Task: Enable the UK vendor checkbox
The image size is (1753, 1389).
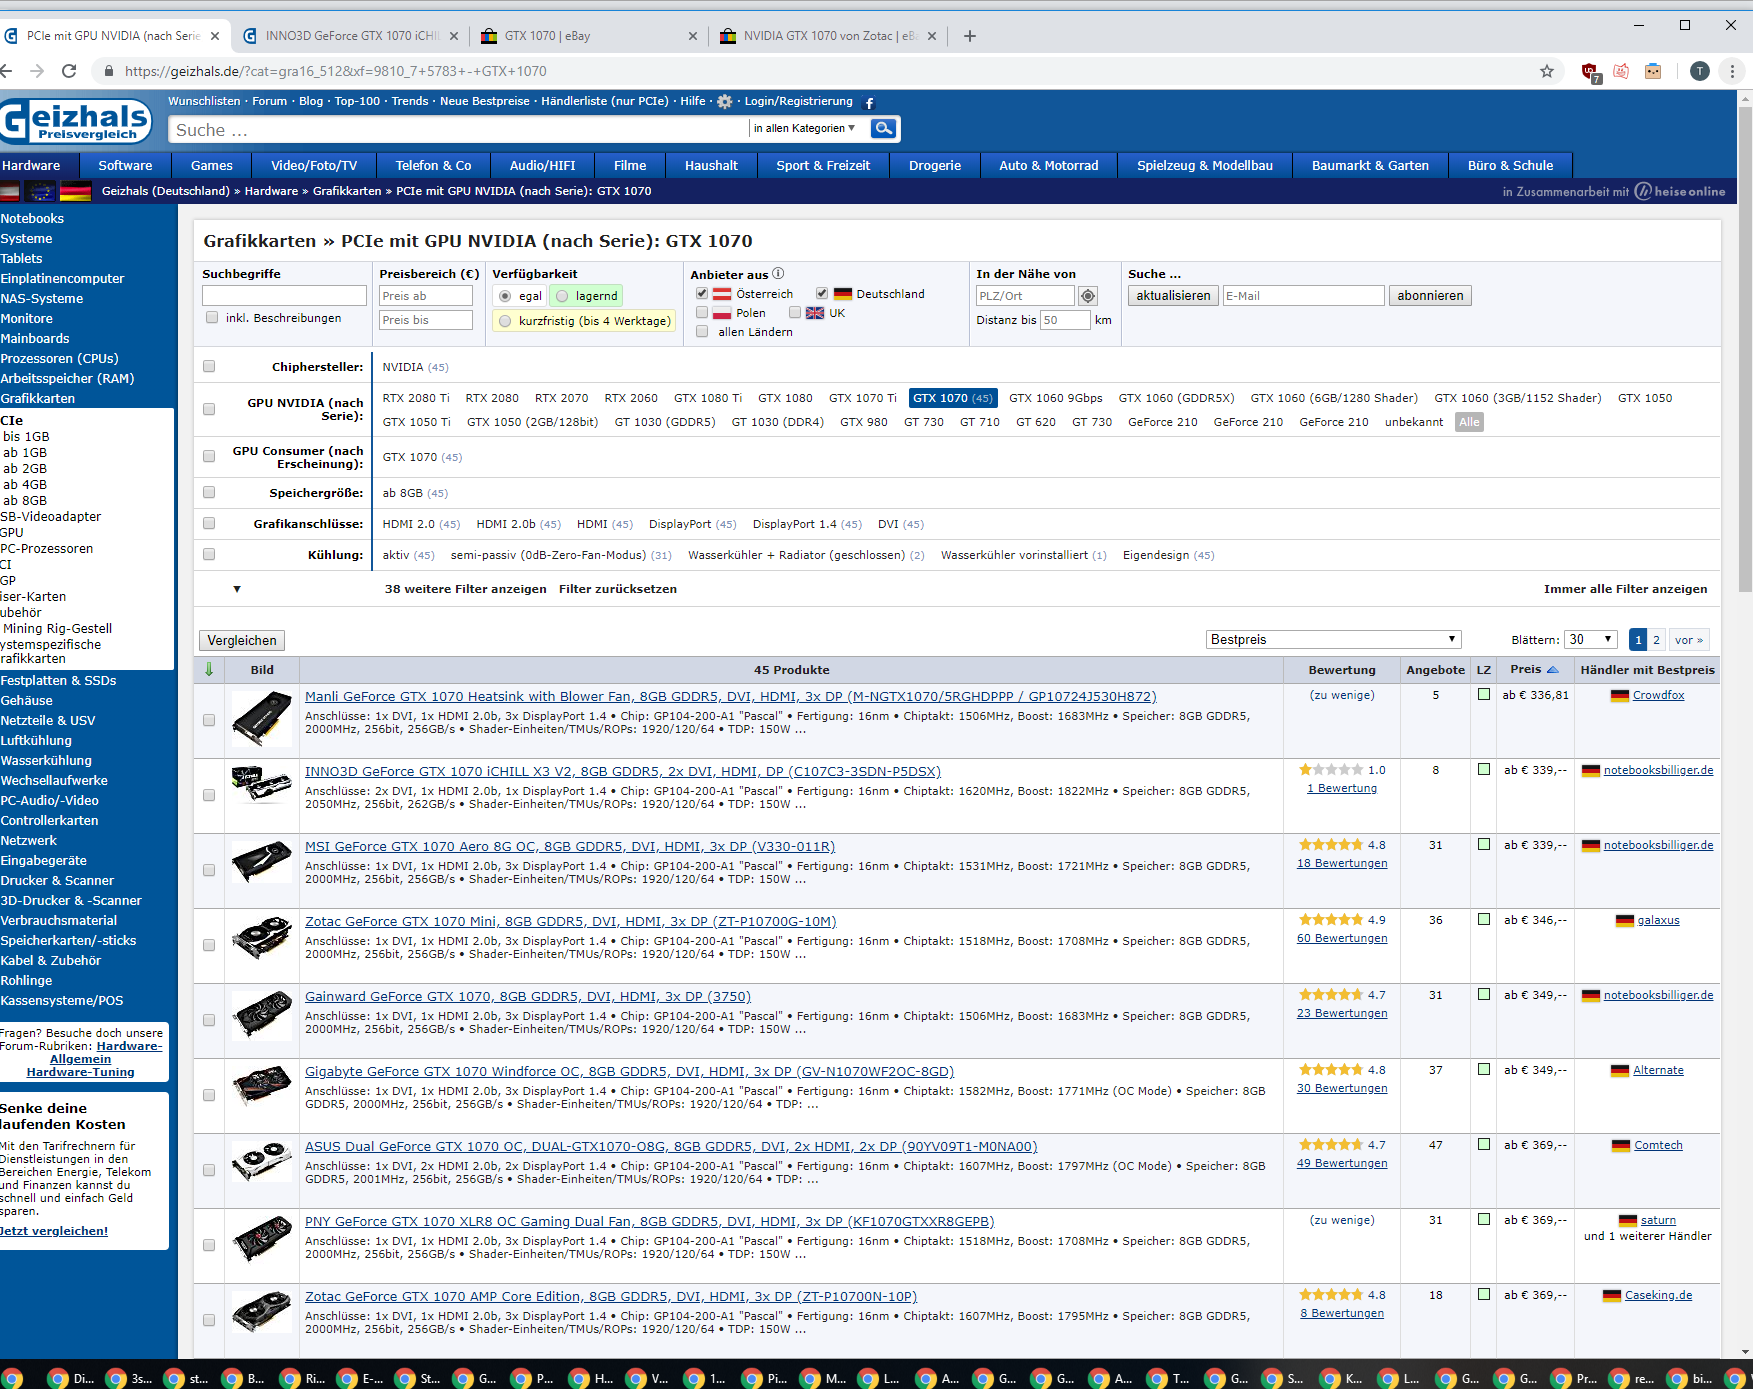Action: pyautogui.click(x=795, y=312)
